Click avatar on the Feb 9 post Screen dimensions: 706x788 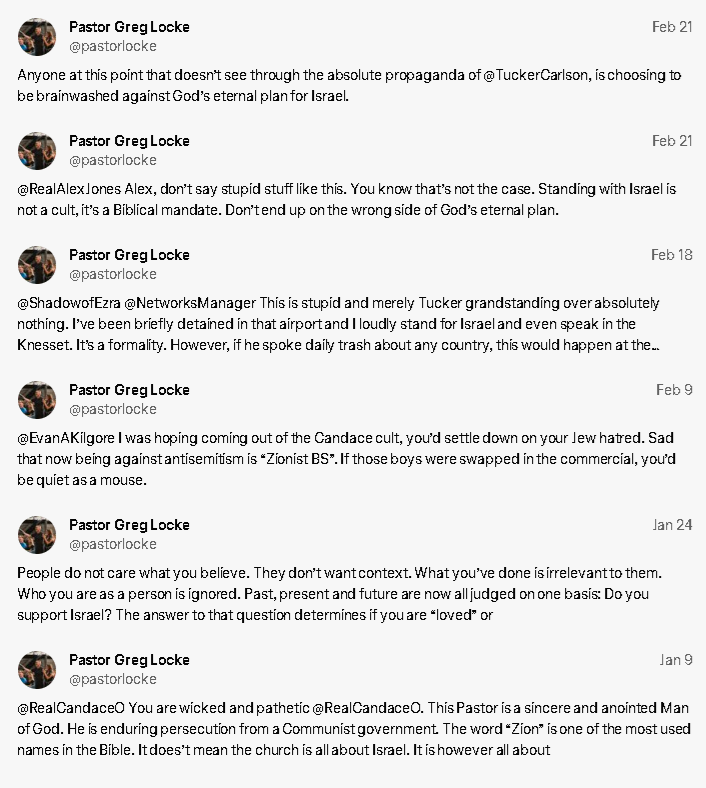37,400
